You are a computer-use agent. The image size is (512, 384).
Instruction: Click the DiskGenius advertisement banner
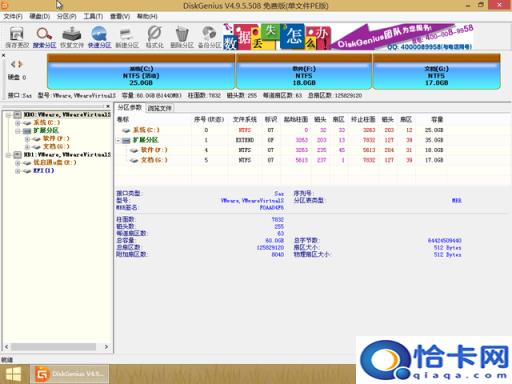(349, 37)
